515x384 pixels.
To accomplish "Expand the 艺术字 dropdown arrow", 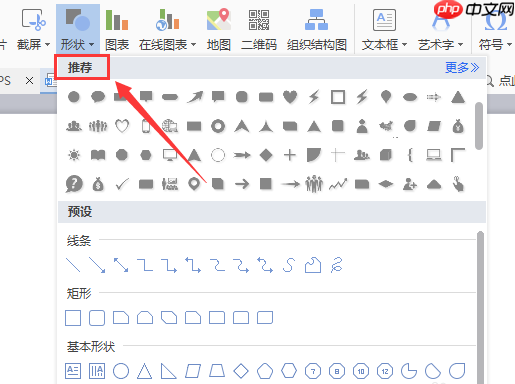I will click(x=460, y=44).
